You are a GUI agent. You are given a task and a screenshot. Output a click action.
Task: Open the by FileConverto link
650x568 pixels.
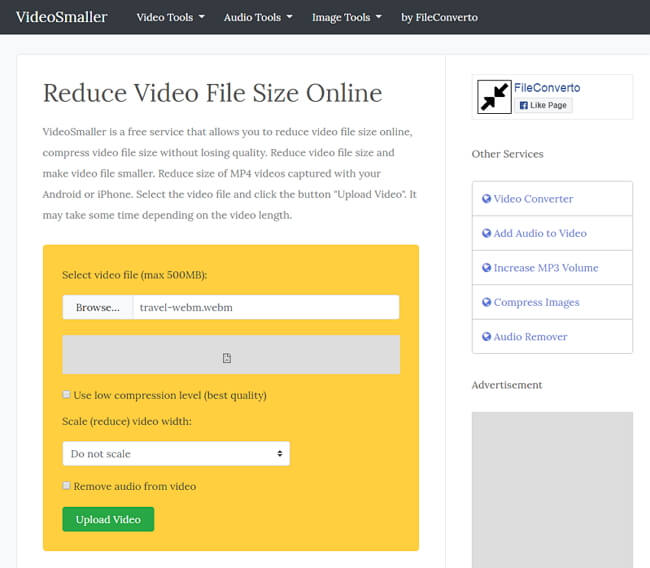pyautogui.click(x=439, y=17)
